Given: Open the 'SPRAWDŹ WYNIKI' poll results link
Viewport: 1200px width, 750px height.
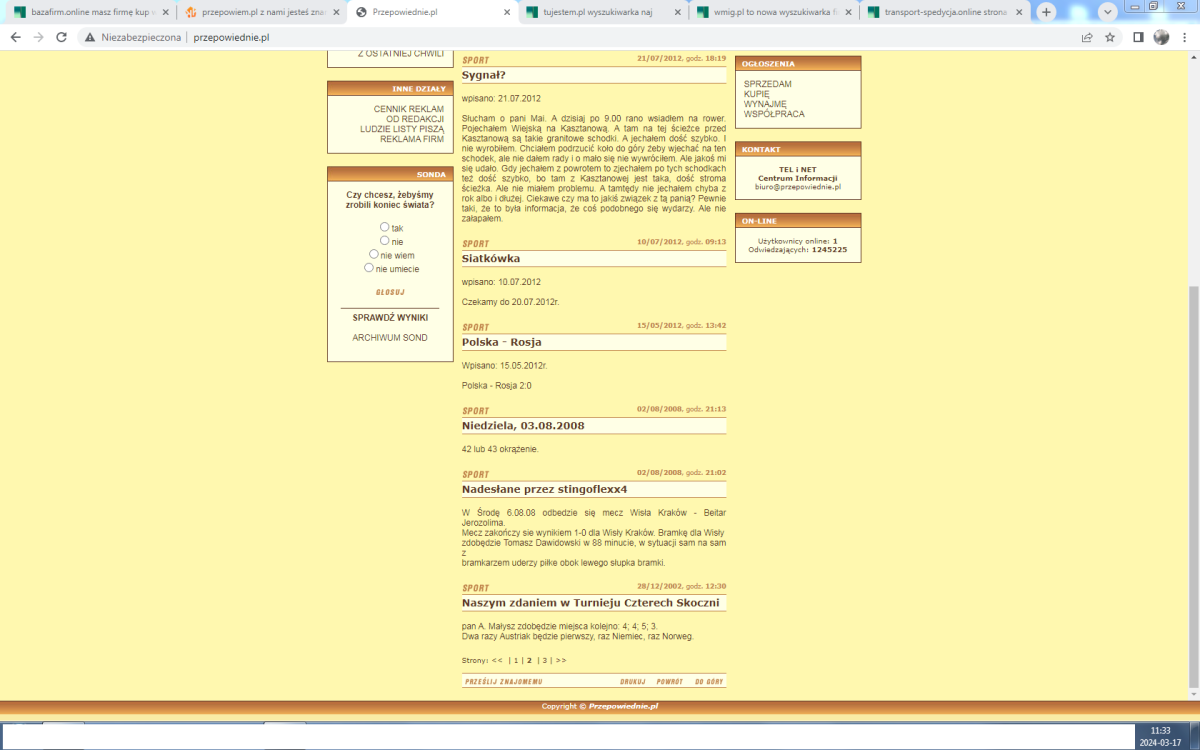Looking at the screenshot, I should pos(390,317).
